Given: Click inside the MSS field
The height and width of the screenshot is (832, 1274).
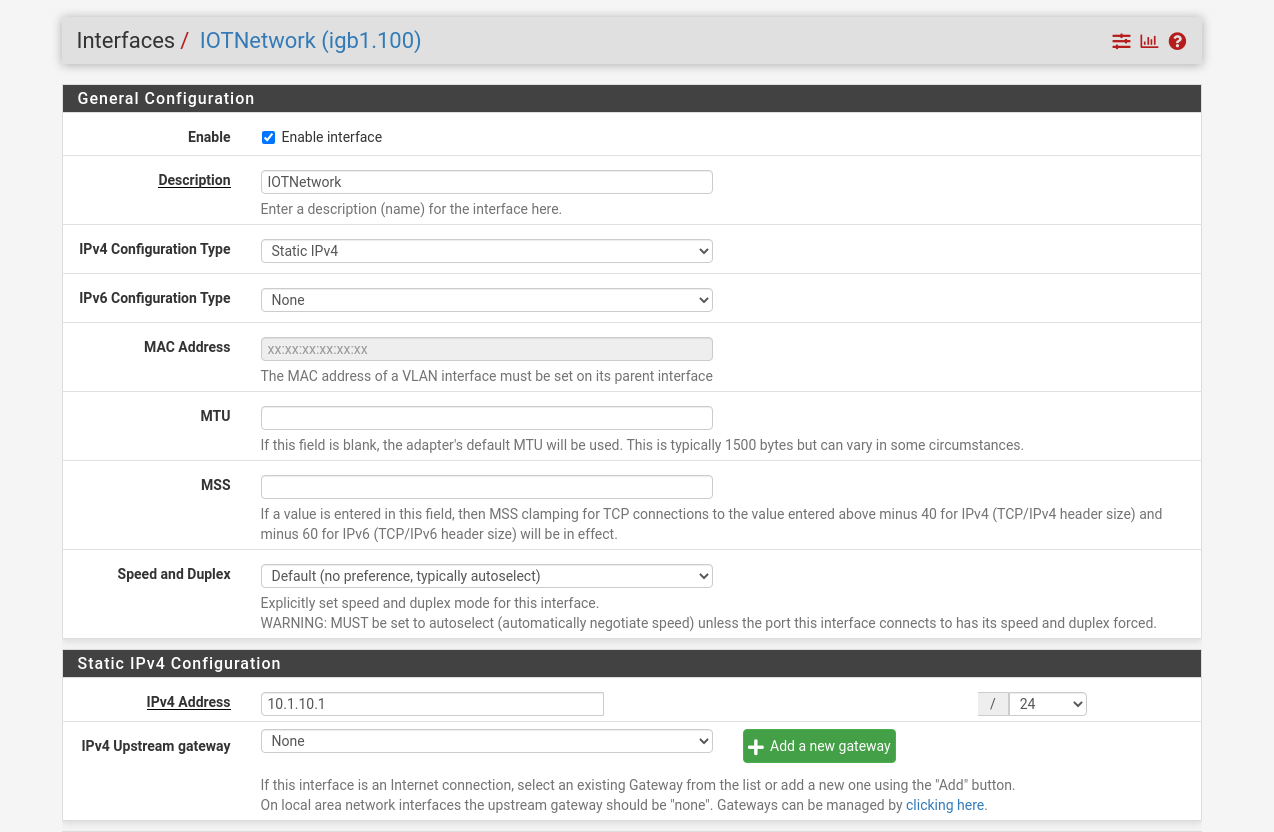Looking at the screenshot, I should click(486, 486).
